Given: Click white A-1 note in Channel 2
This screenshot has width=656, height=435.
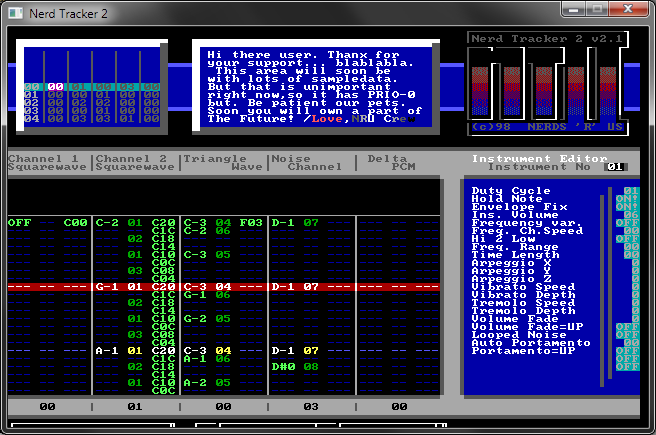Looking at the screenshot, I should coord(107,351).
